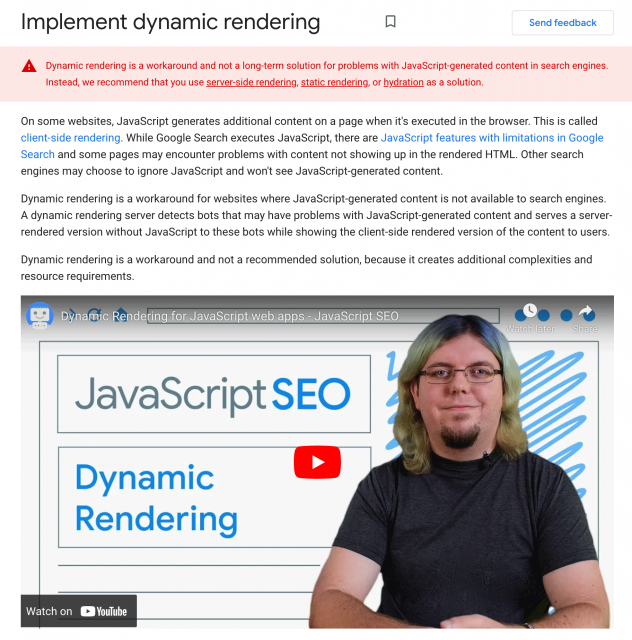
Task: Click the red warning triangle icon
Action: pyautogui.click(x=30, y=66)
